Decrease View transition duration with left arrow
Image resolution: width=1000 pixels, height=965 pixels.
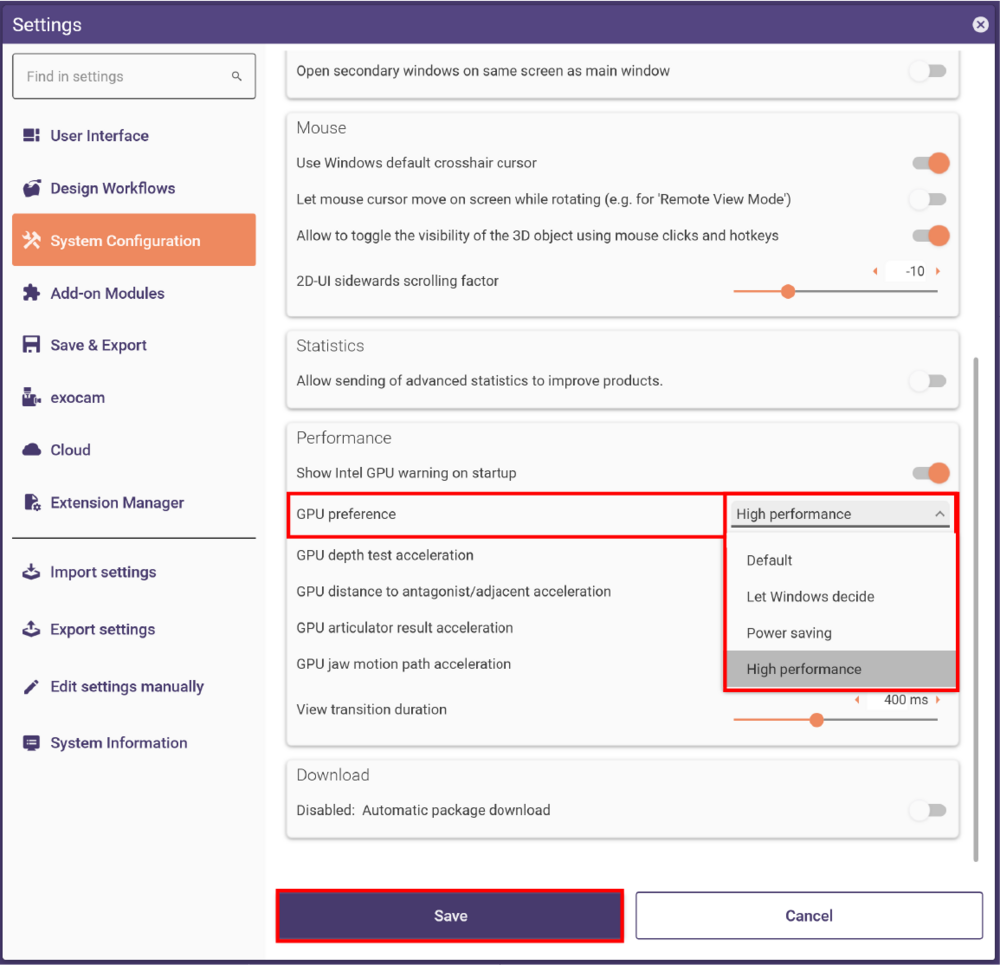coord(857,700)
